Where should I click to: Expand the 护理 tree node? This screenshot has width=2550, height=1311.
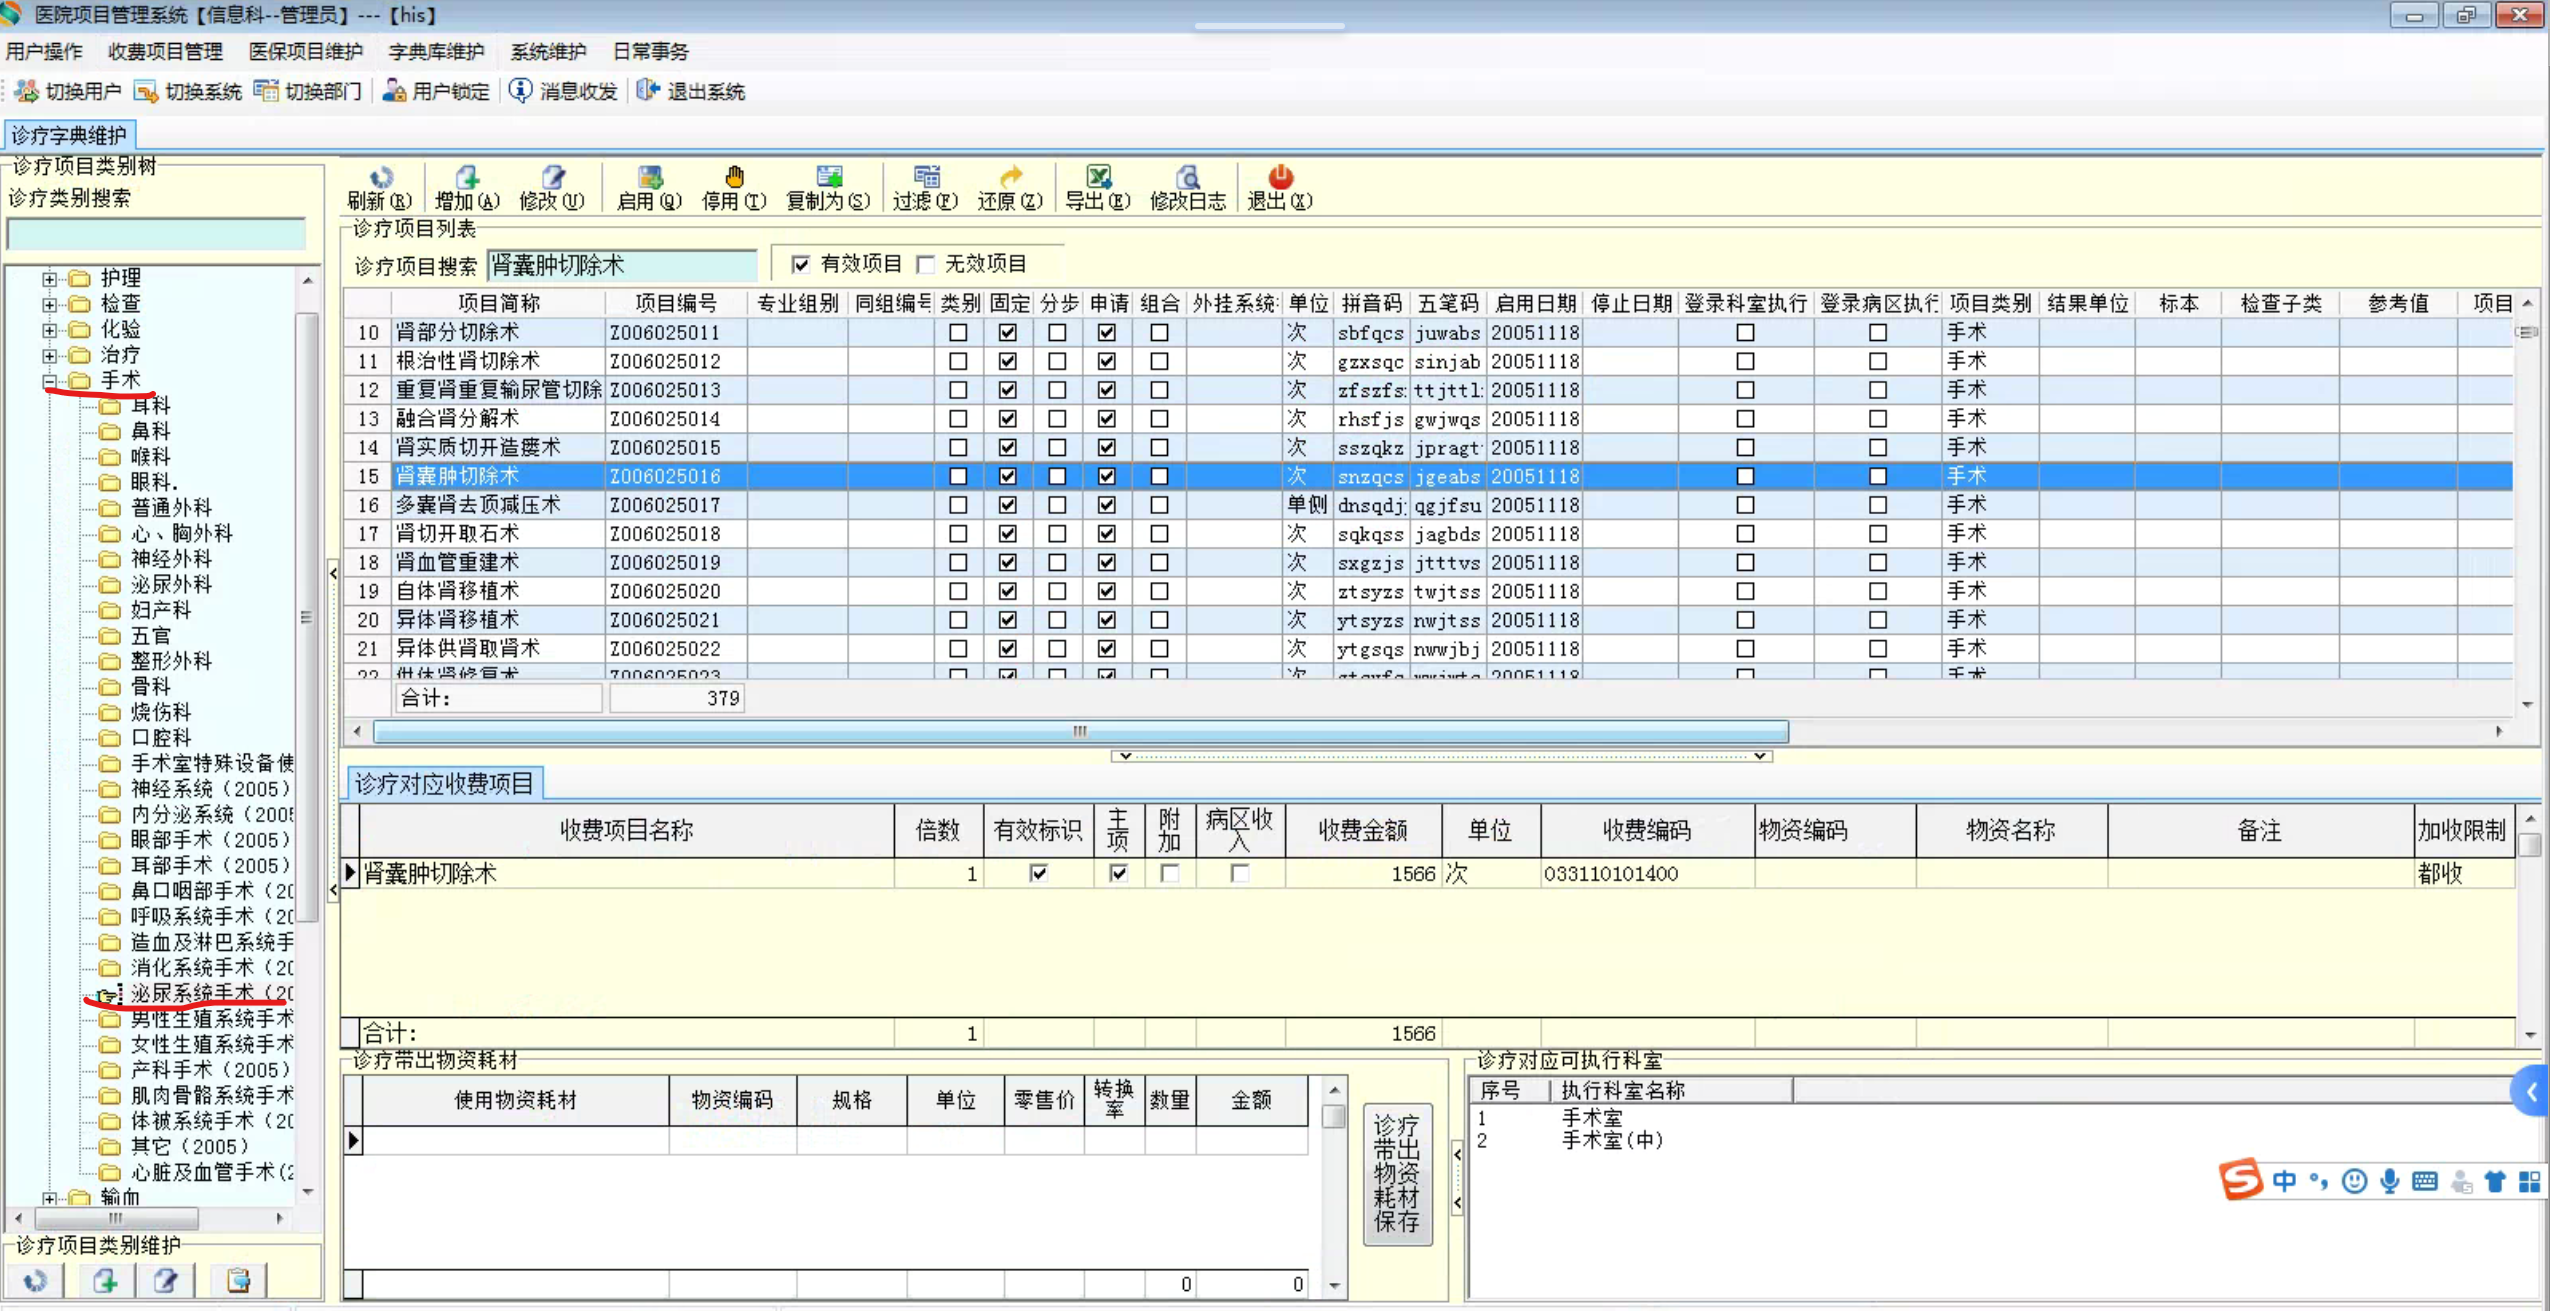point(49,278)
